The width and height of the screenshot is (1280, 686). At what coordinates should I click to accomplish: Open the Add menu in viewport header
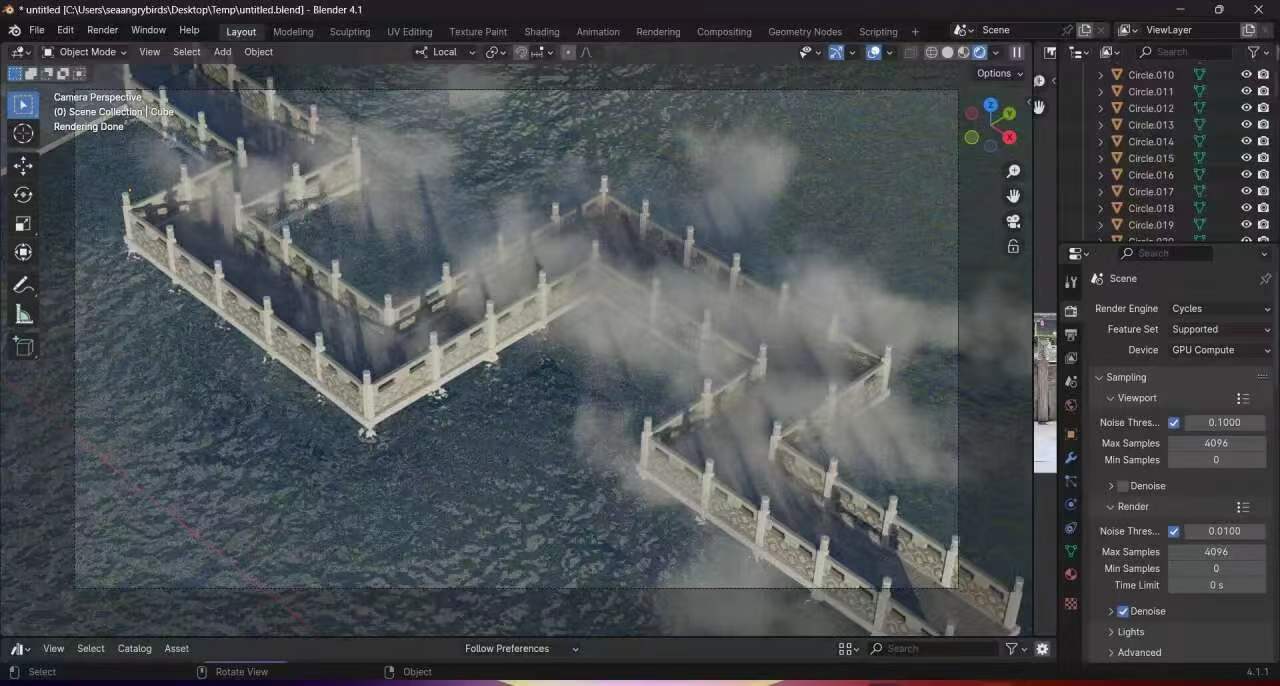222,52
